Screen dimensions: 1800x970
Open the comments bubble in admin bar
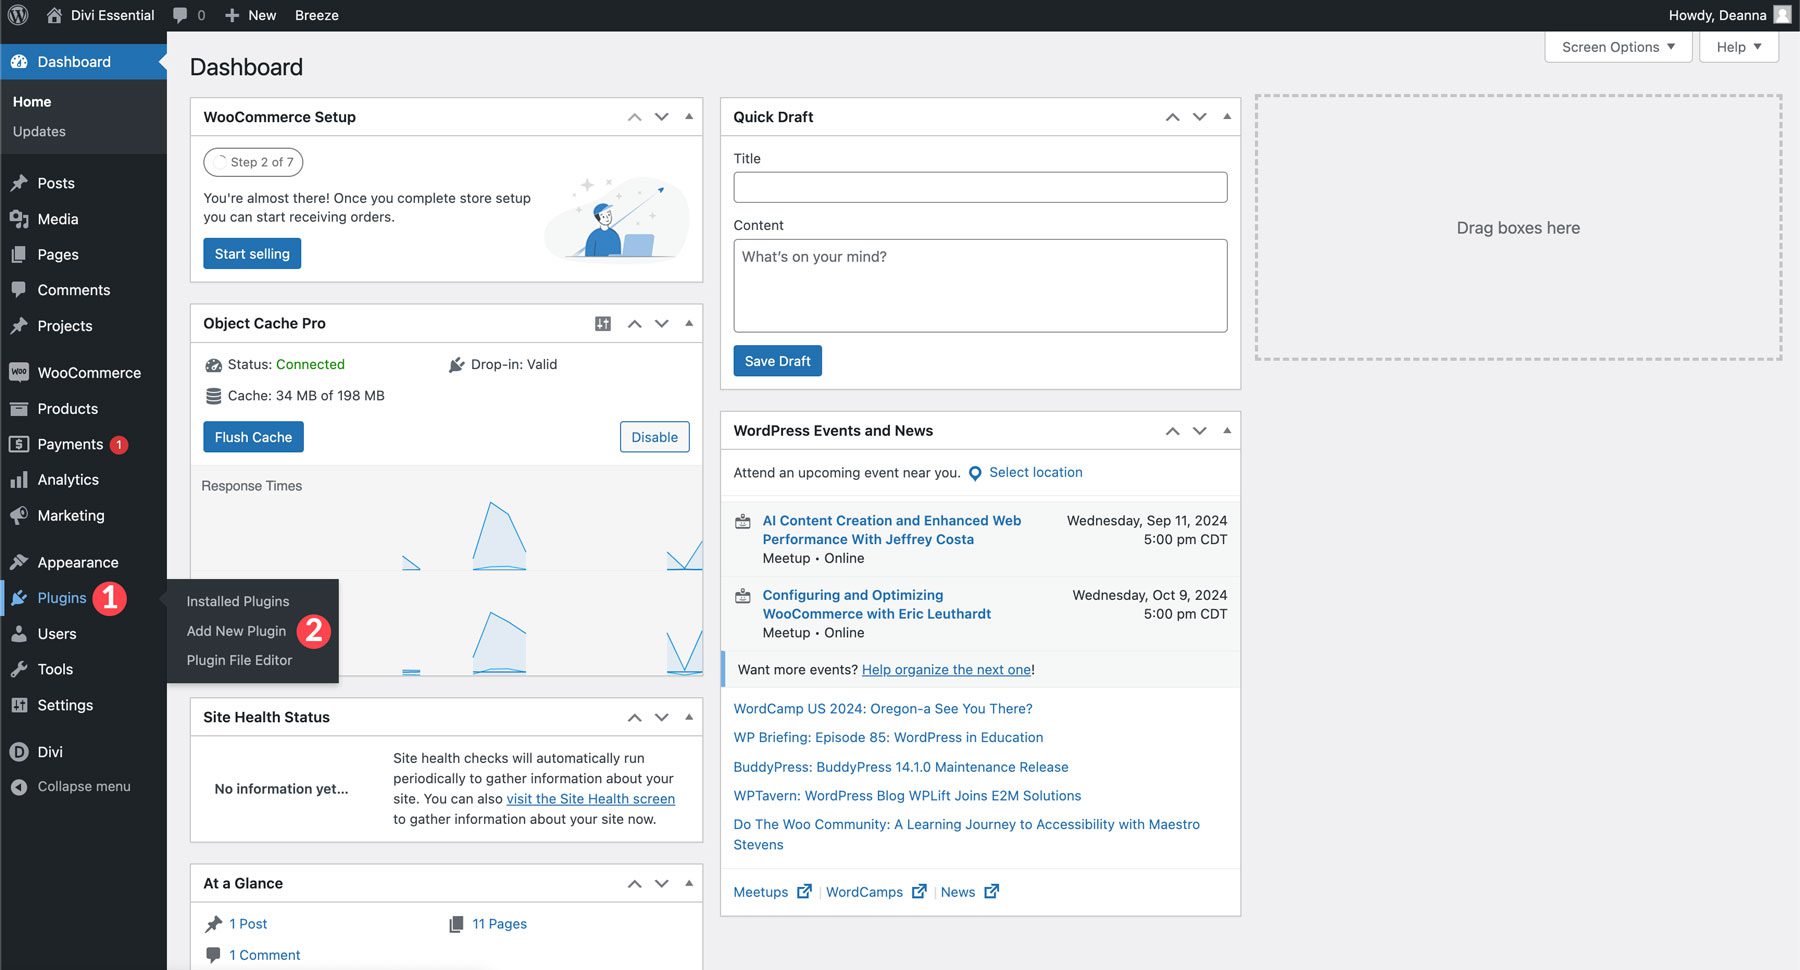pos(180,15)
